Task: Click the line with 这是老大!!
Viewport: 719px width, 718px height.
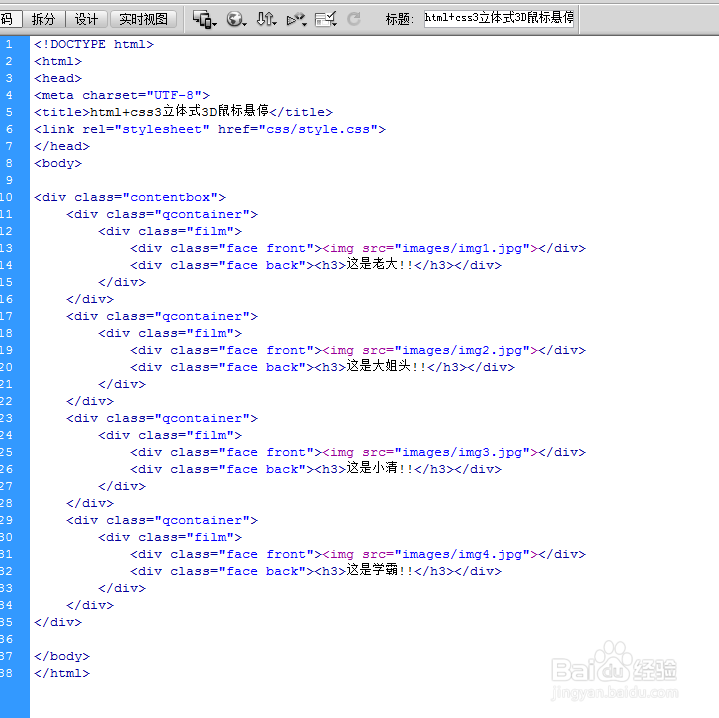Action: coord(316,265)
